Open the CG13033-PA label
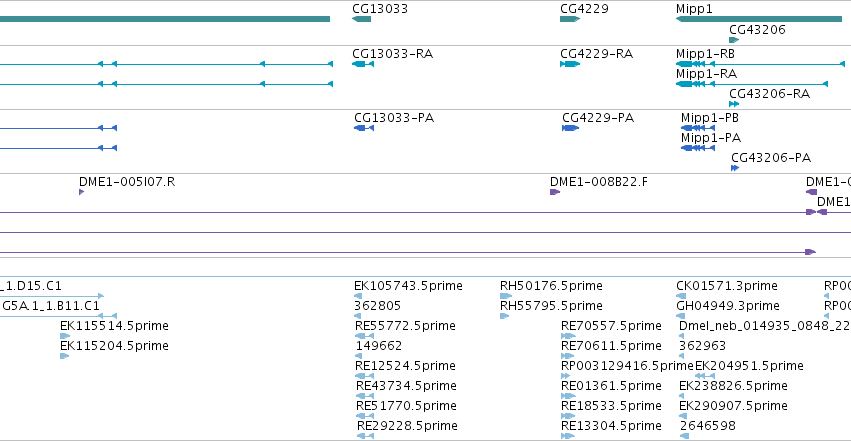The width and height of the screenshot is (851, 441). tap(393, 118)
